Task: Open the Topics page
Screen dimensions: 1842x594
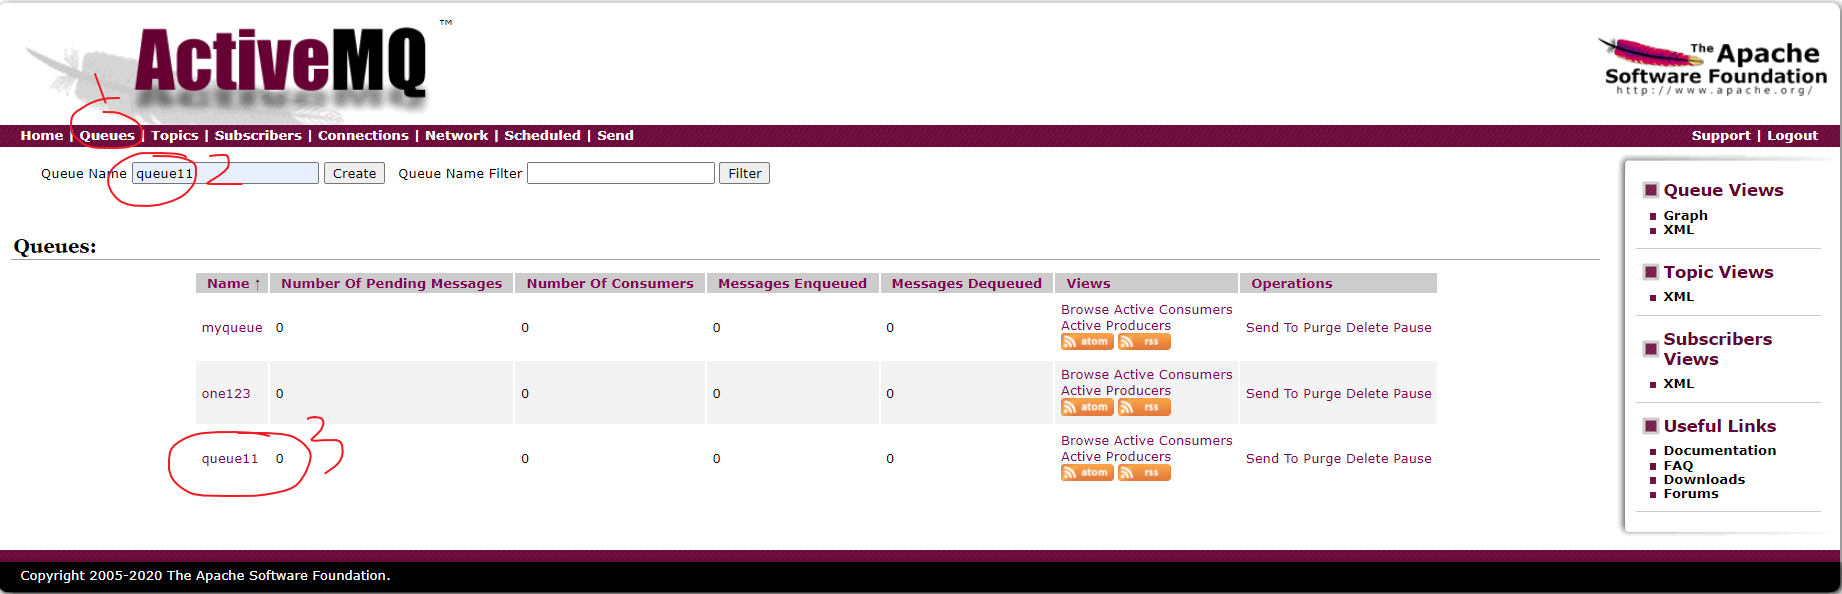Action: click(x=175, y=135)
